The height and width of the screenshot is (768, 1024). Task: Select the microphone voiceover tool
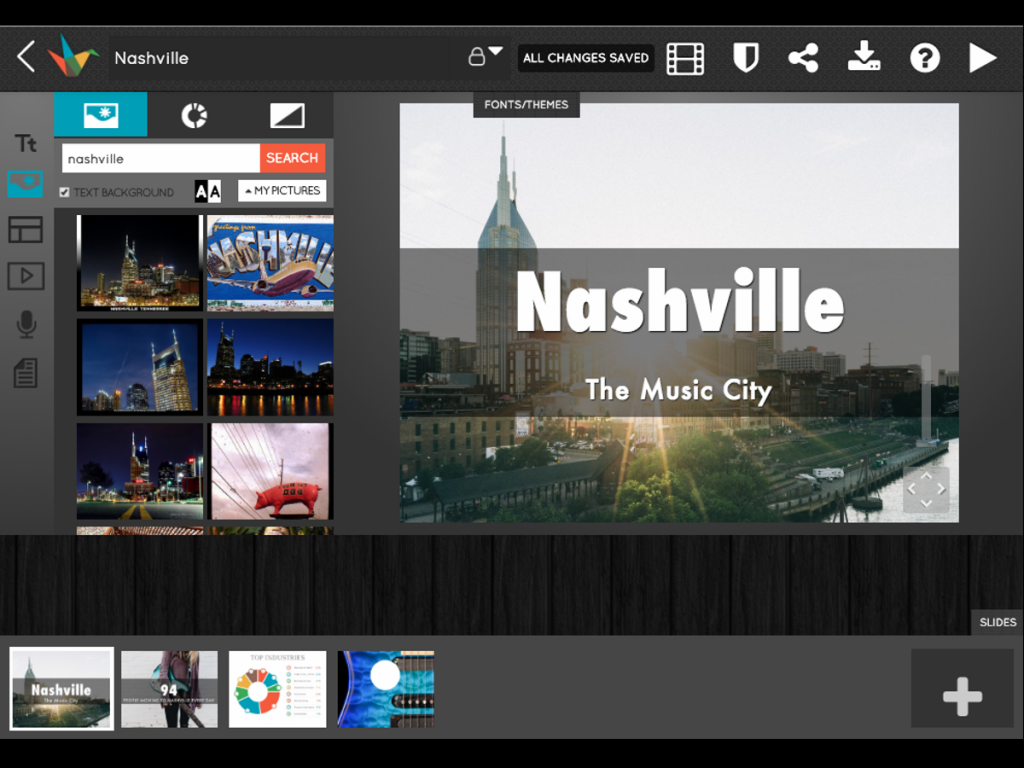[x=26, y=323]
